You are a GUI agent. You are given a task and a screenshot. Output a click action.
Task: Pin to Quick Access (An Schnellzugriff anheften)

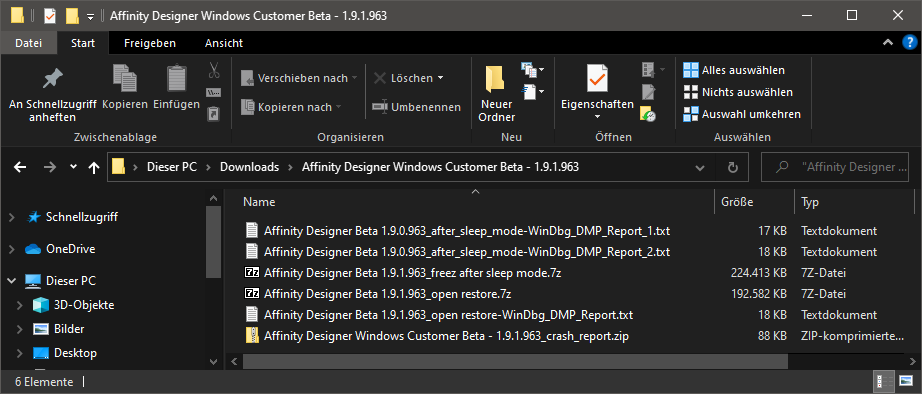52,94
